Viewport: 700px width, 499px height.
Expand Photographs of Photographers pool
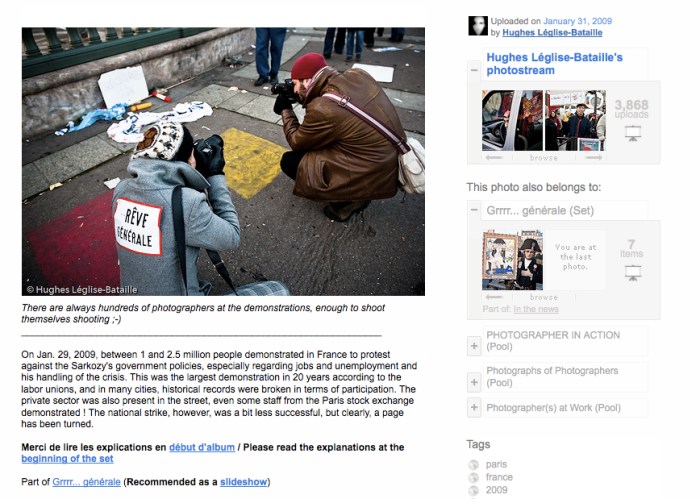pyautogui.click(x=474, y=382)
